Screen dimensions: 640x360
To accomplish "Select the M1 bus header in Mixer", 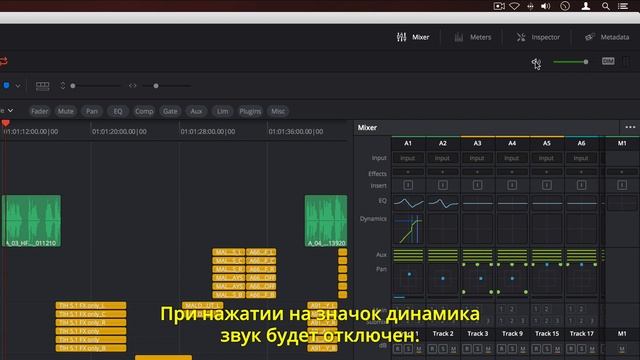I will pos(622,143).
